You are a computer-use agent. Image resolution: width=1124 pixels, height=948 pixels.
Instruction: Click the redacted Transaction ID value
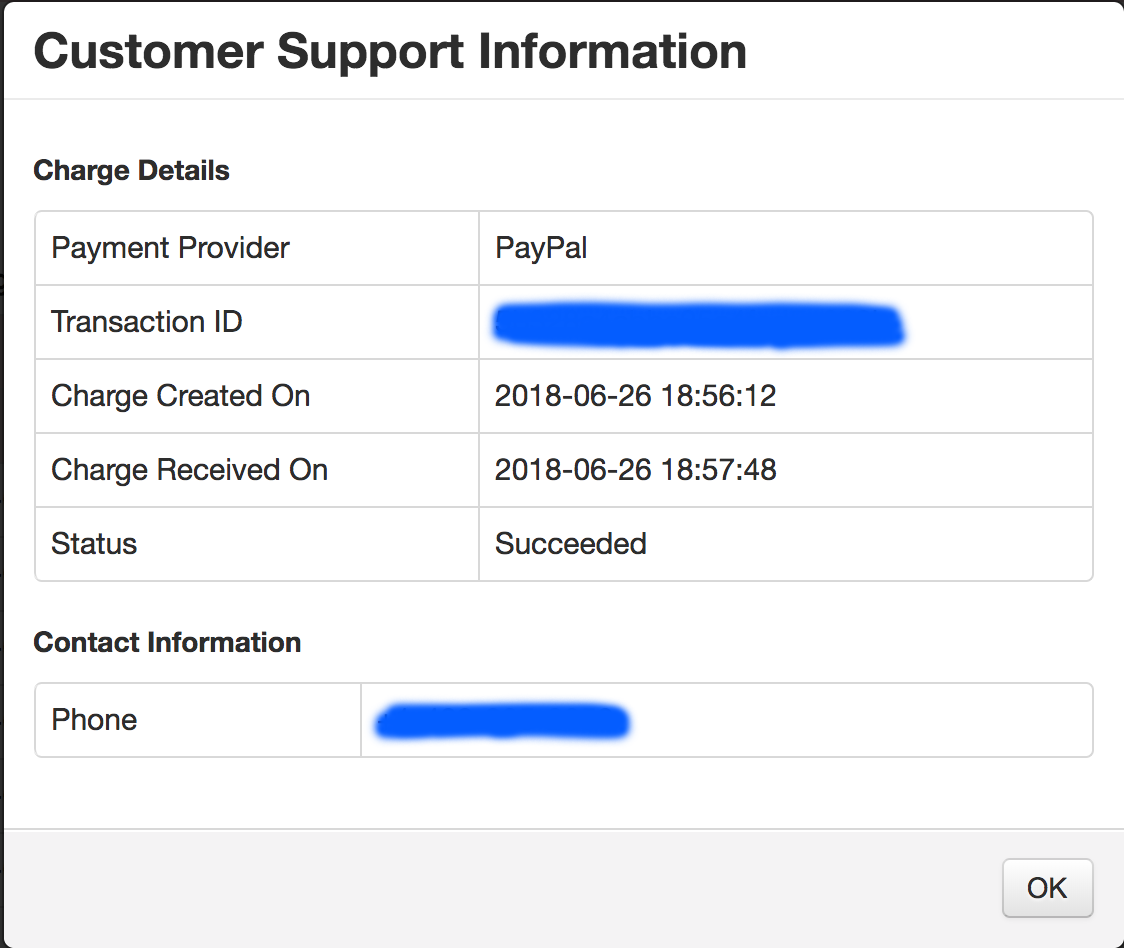coord(698,324)
